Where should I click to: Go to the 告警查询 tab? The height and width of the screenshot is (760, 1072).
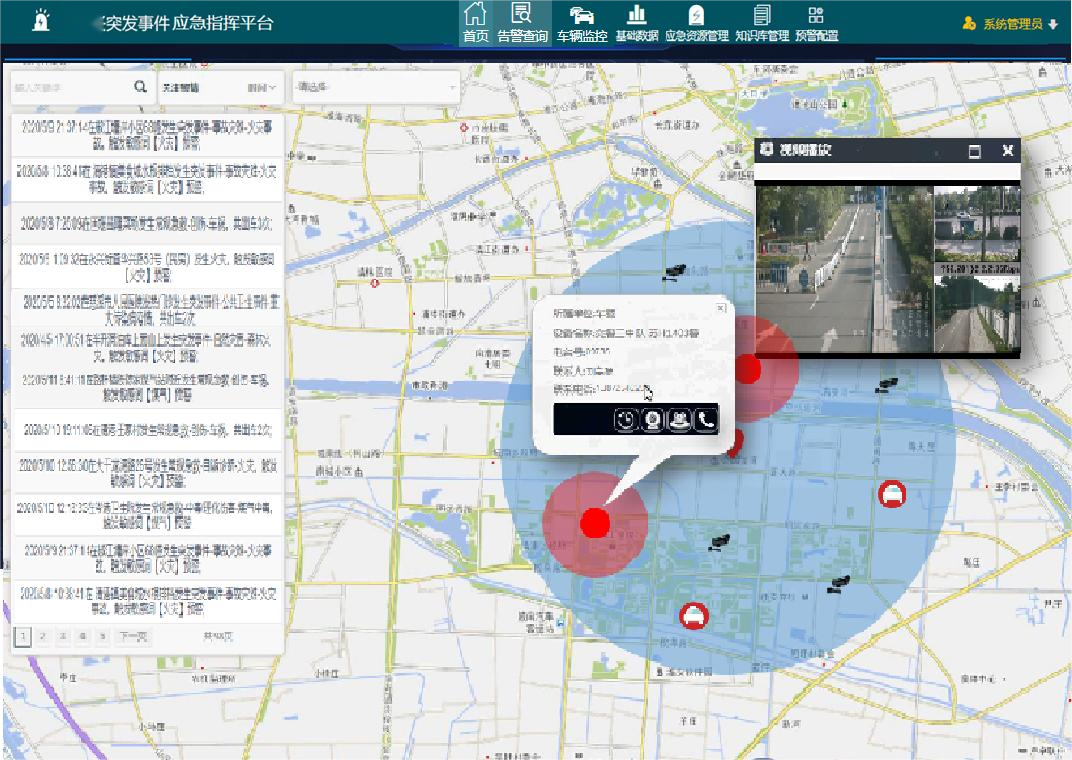pyautogui.click(x=522, y=24)
